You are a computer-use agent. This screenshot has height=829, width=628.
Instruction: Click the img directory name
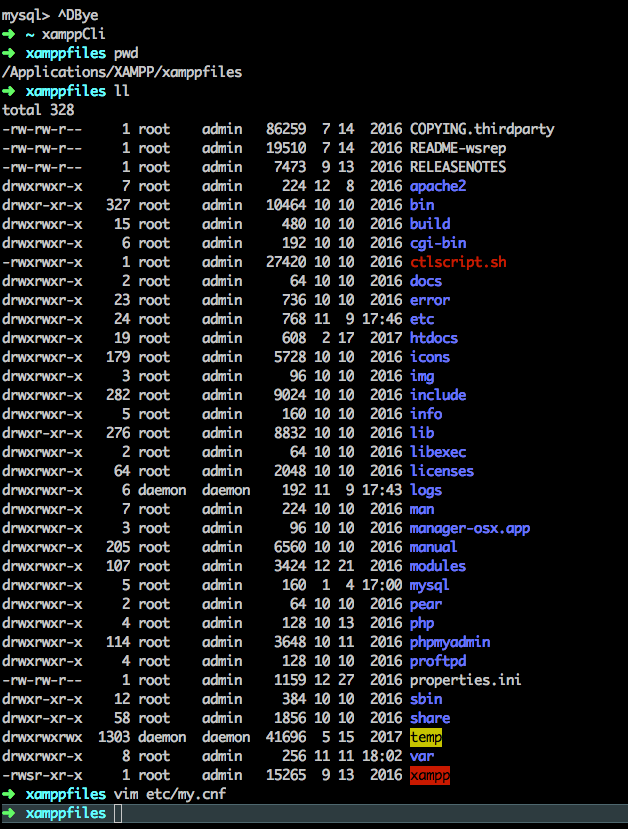coord(422,376)
